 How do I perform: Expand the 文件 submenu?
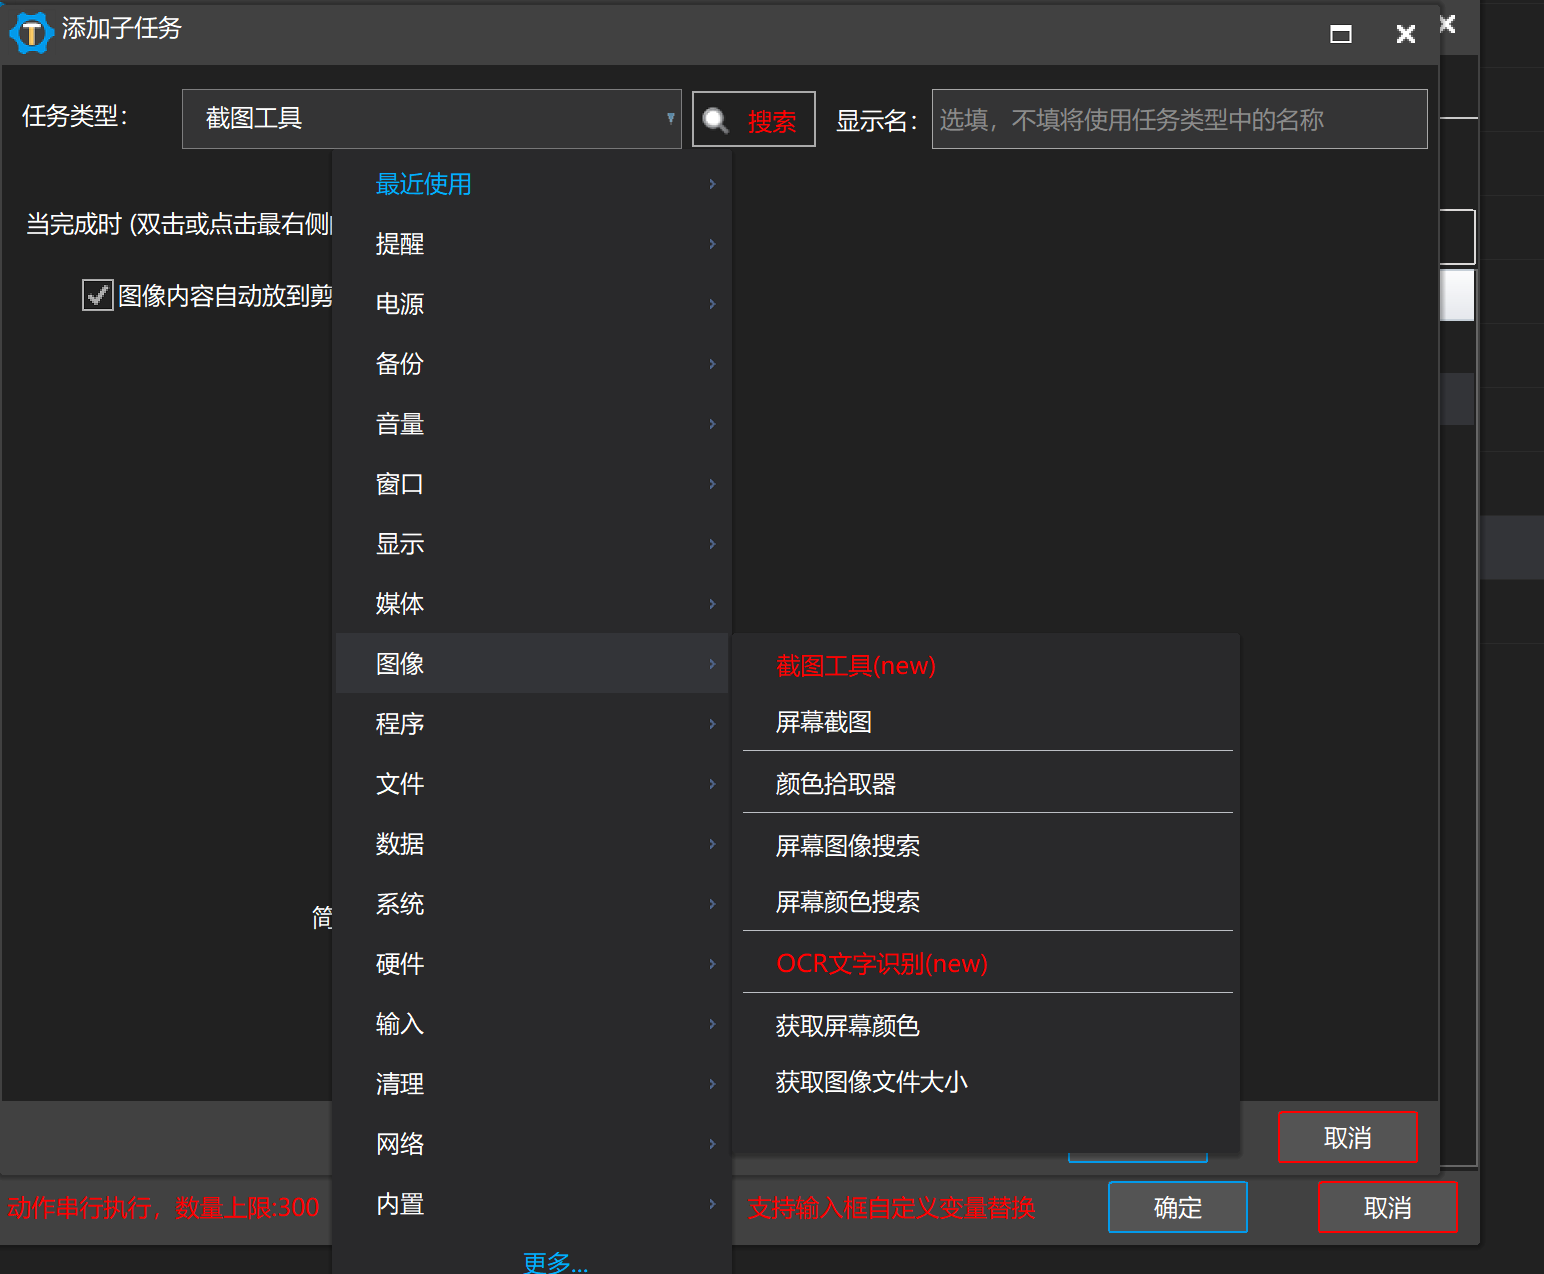pyautogui.click(x=532, y=784)
